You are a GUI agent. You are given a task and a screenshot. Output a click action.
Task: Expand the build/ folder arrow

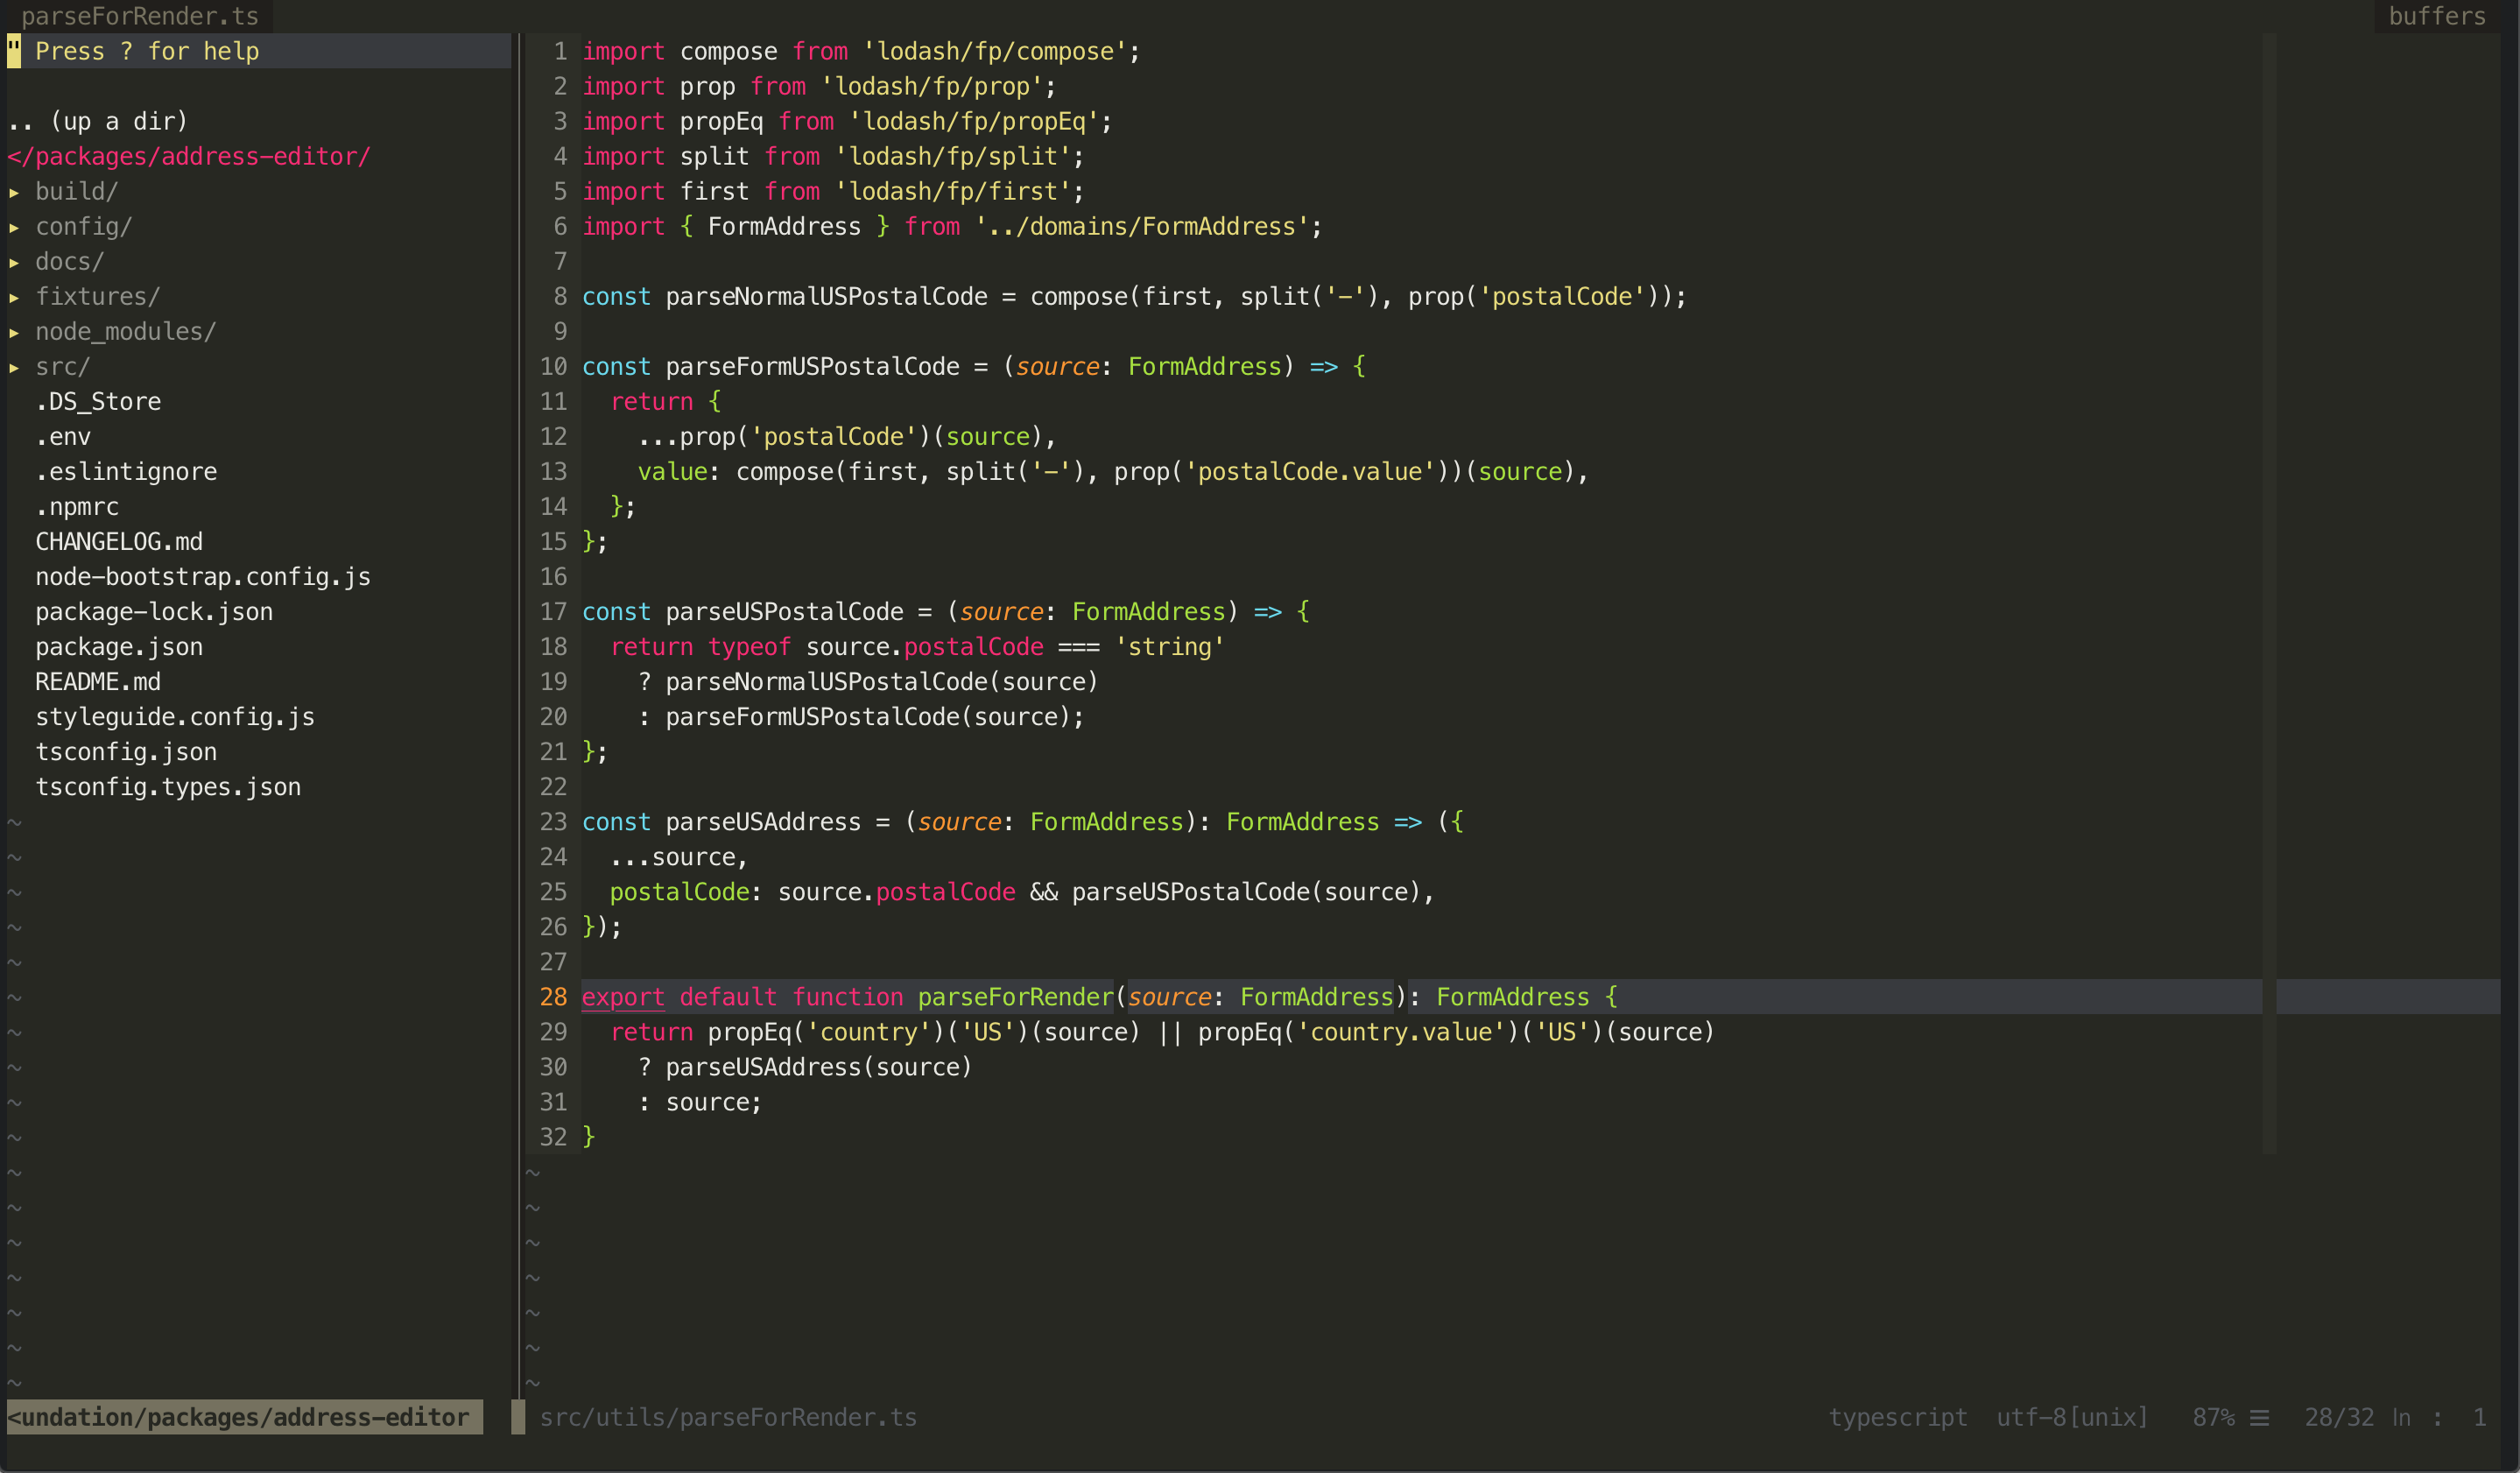pos(14,192)
